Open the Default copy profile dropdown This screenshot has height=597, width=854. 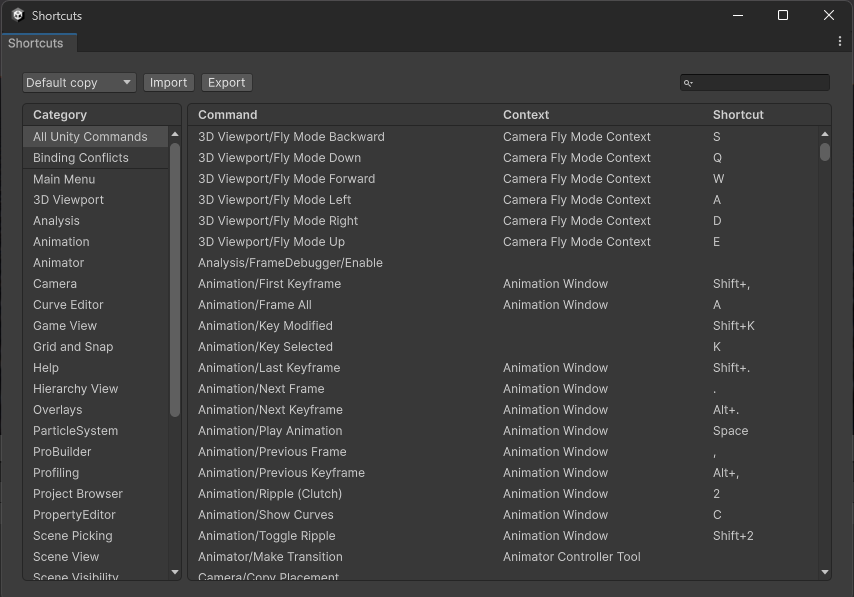(79, 83)
